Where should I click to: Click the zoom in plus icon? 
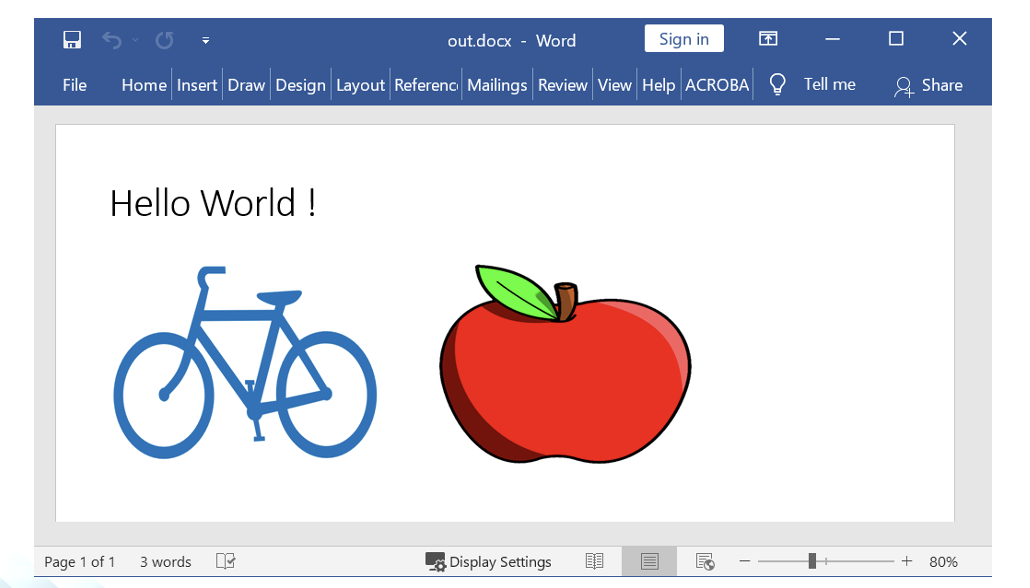click(907, 562)
